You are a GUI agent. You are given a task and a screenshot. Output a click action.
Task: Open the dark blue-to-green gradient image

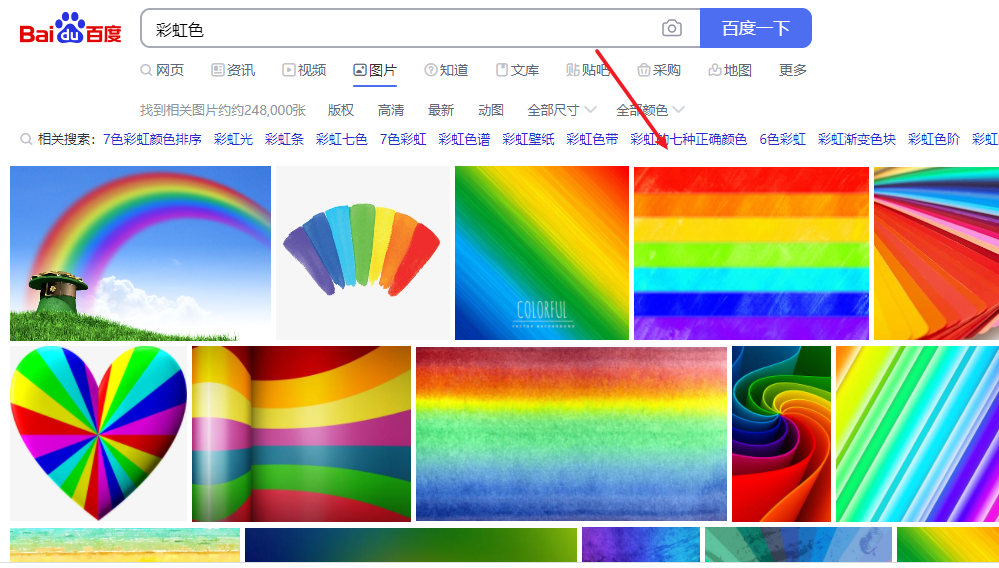point(411,545)
